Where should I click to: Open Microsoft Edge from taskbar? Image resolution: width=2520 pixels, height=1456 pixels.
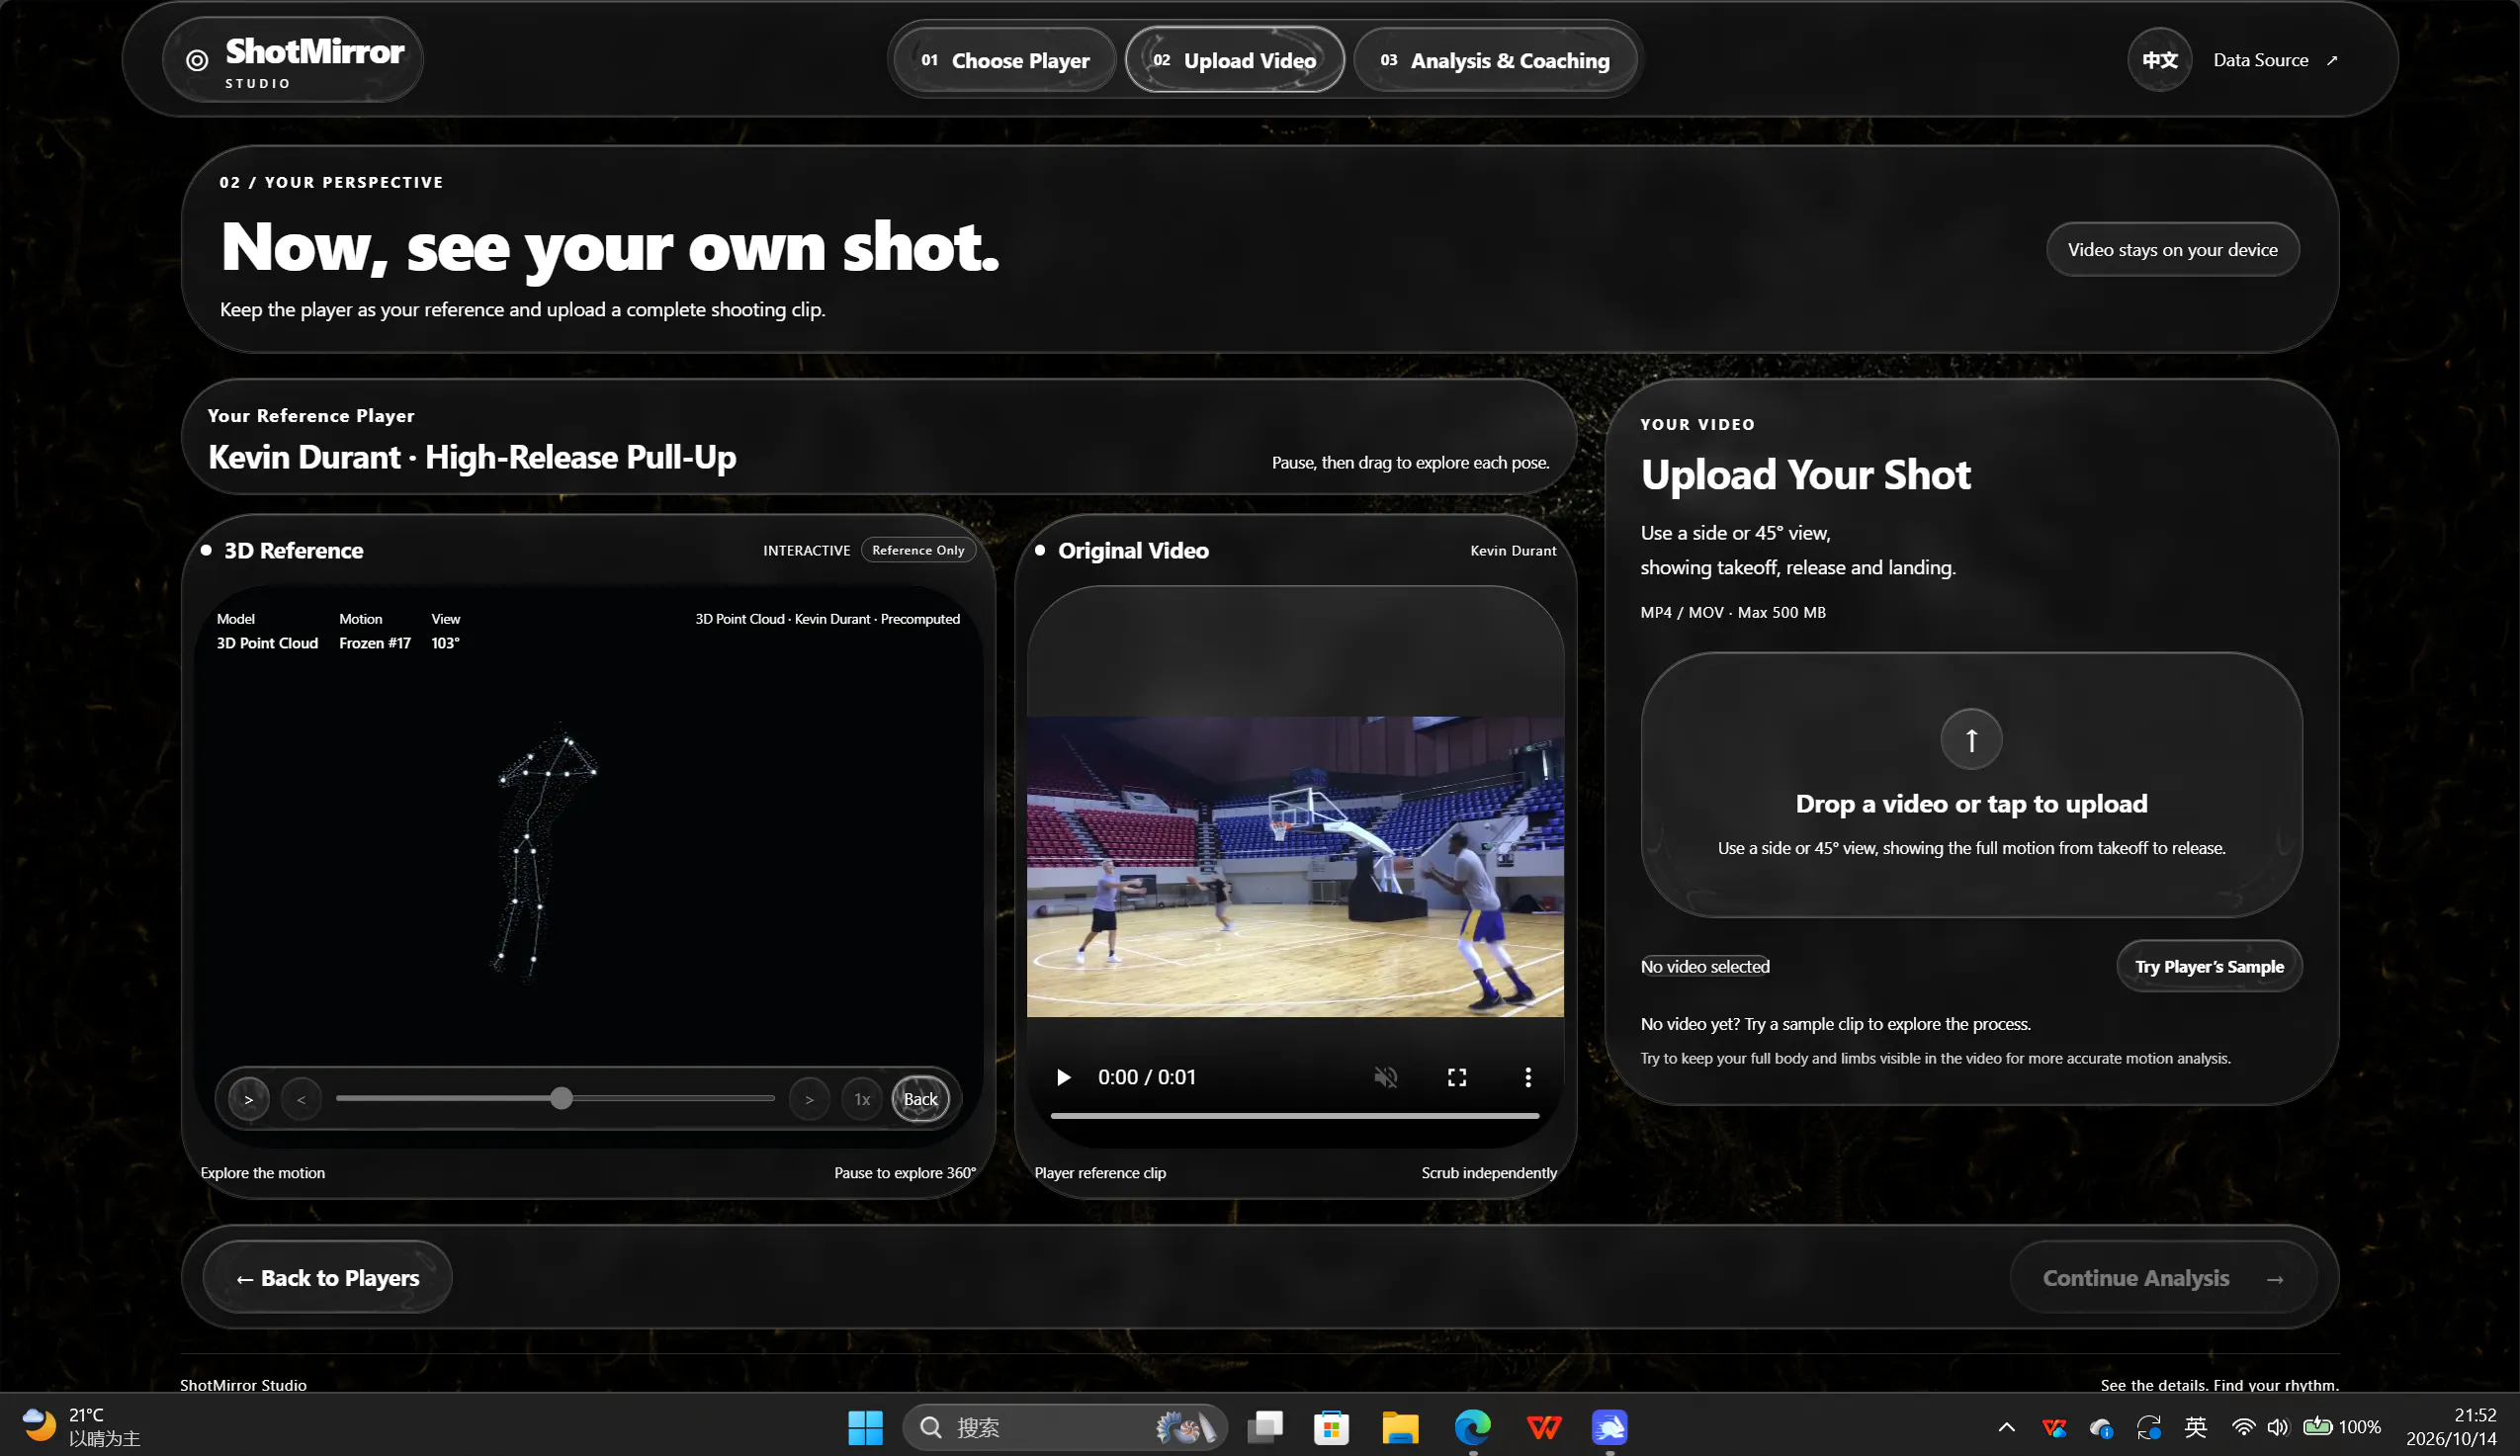pos(1472,1427)
